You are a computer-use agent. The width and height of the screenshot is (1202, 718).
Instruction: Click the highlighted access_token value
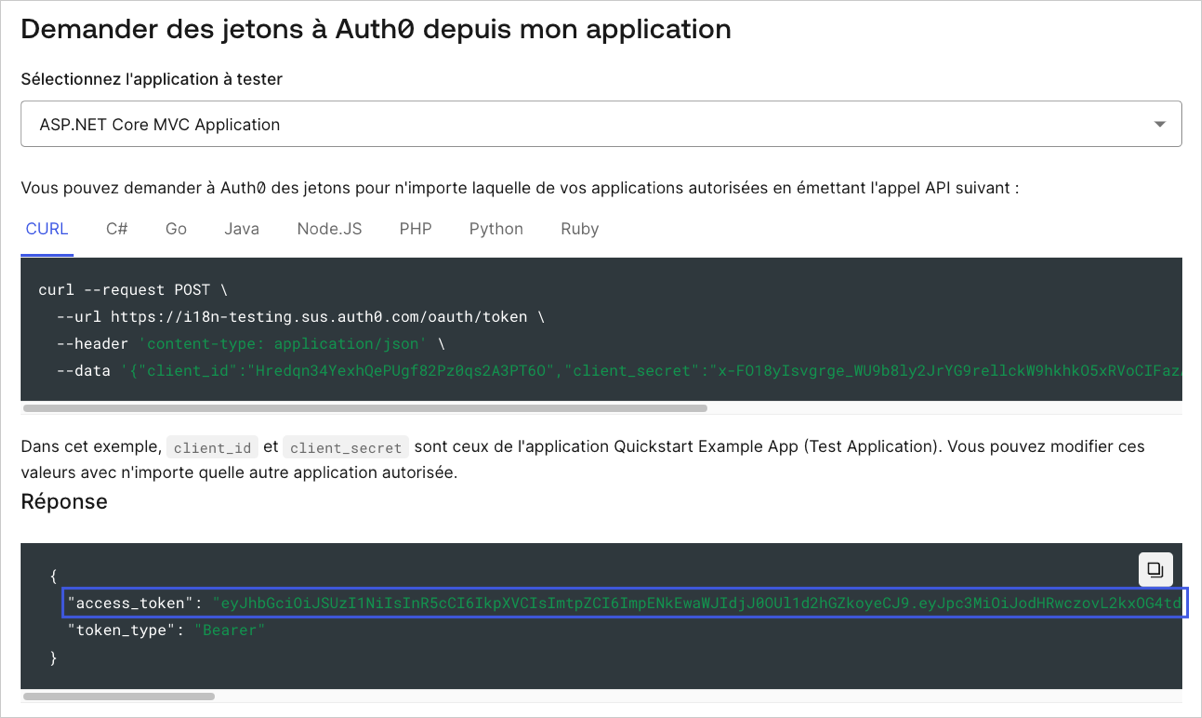click(624, 603)
